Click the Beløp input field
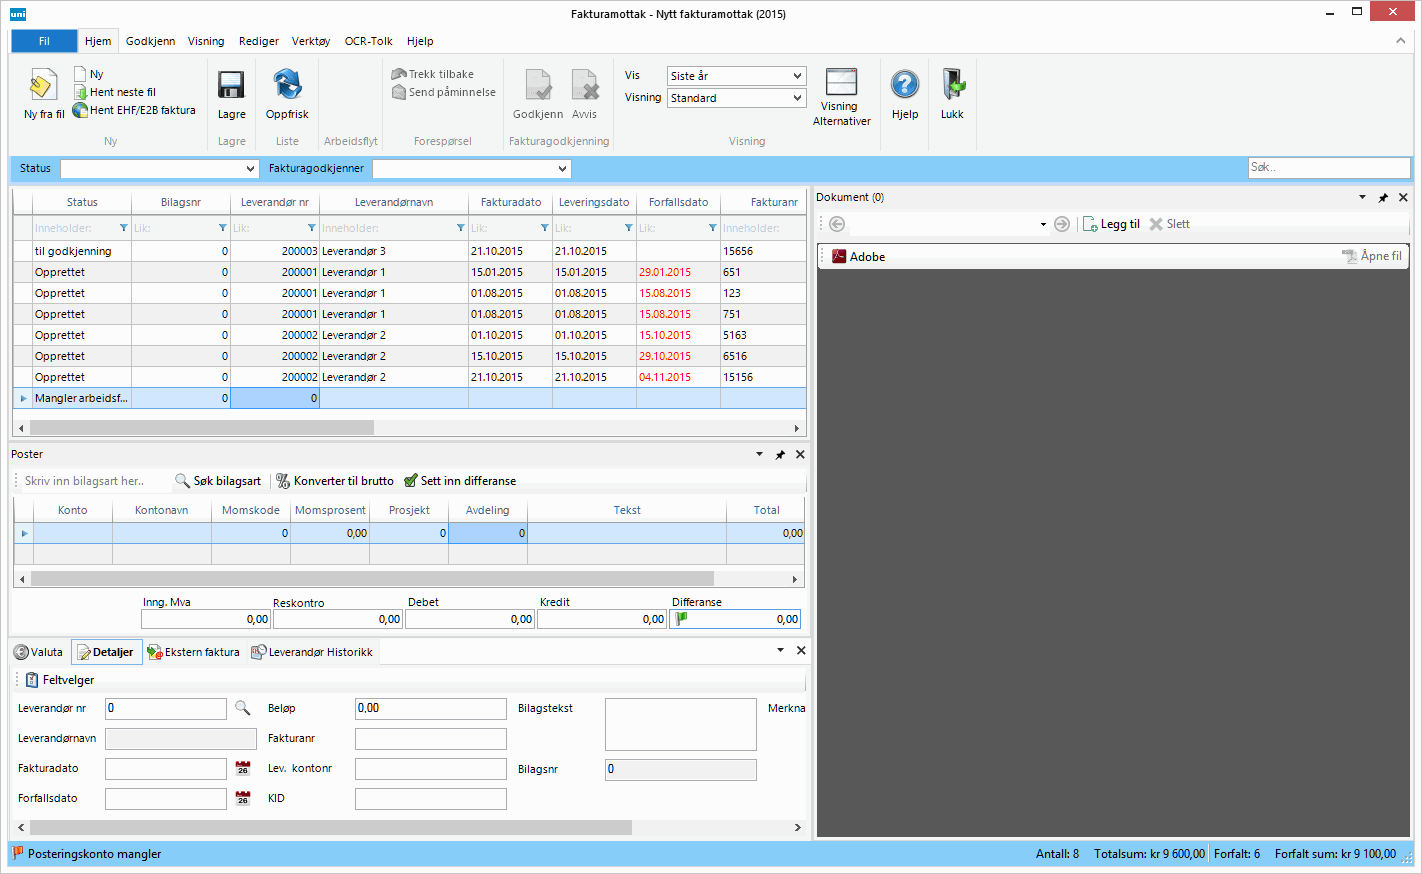This screenshot has height=874, width=1422. (x=430, y=708)
